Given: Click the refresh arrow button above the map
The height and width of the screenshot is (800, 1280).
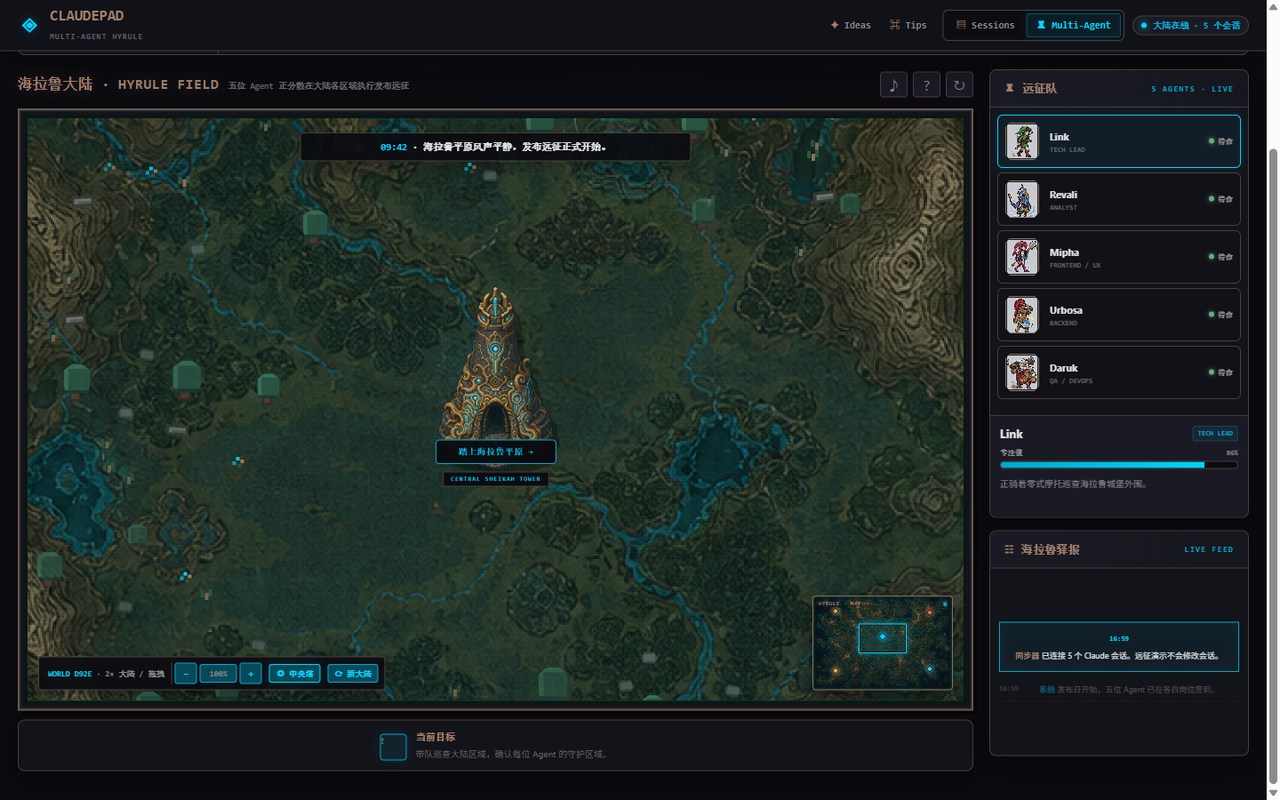Looking at the screenshot, I should [x=959, y=85].
